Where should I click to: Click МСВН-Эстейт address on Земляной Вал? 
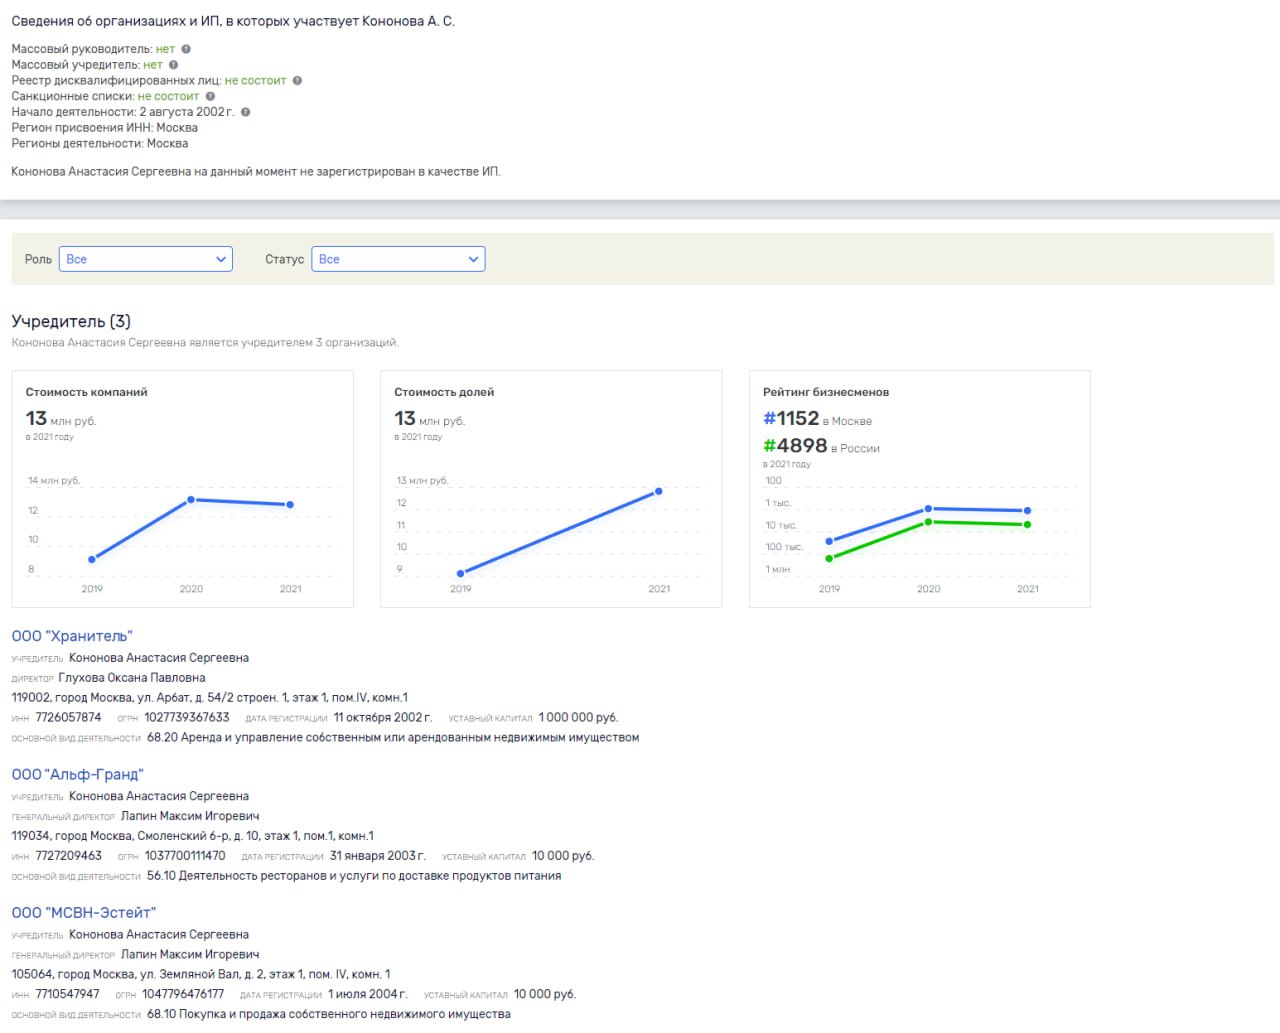tap(201, 974)
